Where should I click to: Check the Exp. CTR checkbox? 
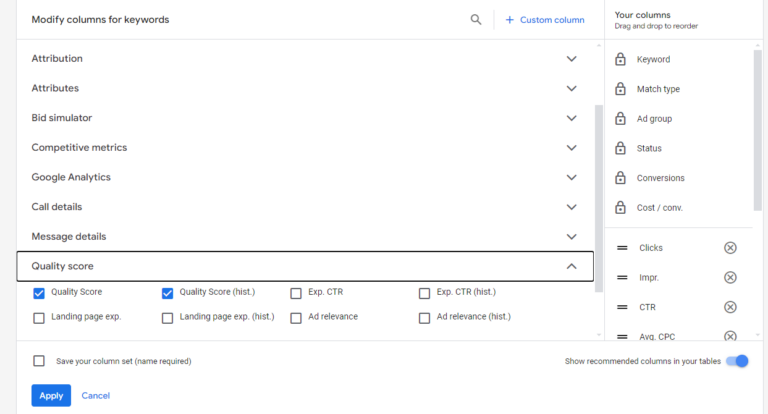click(296, 293)
